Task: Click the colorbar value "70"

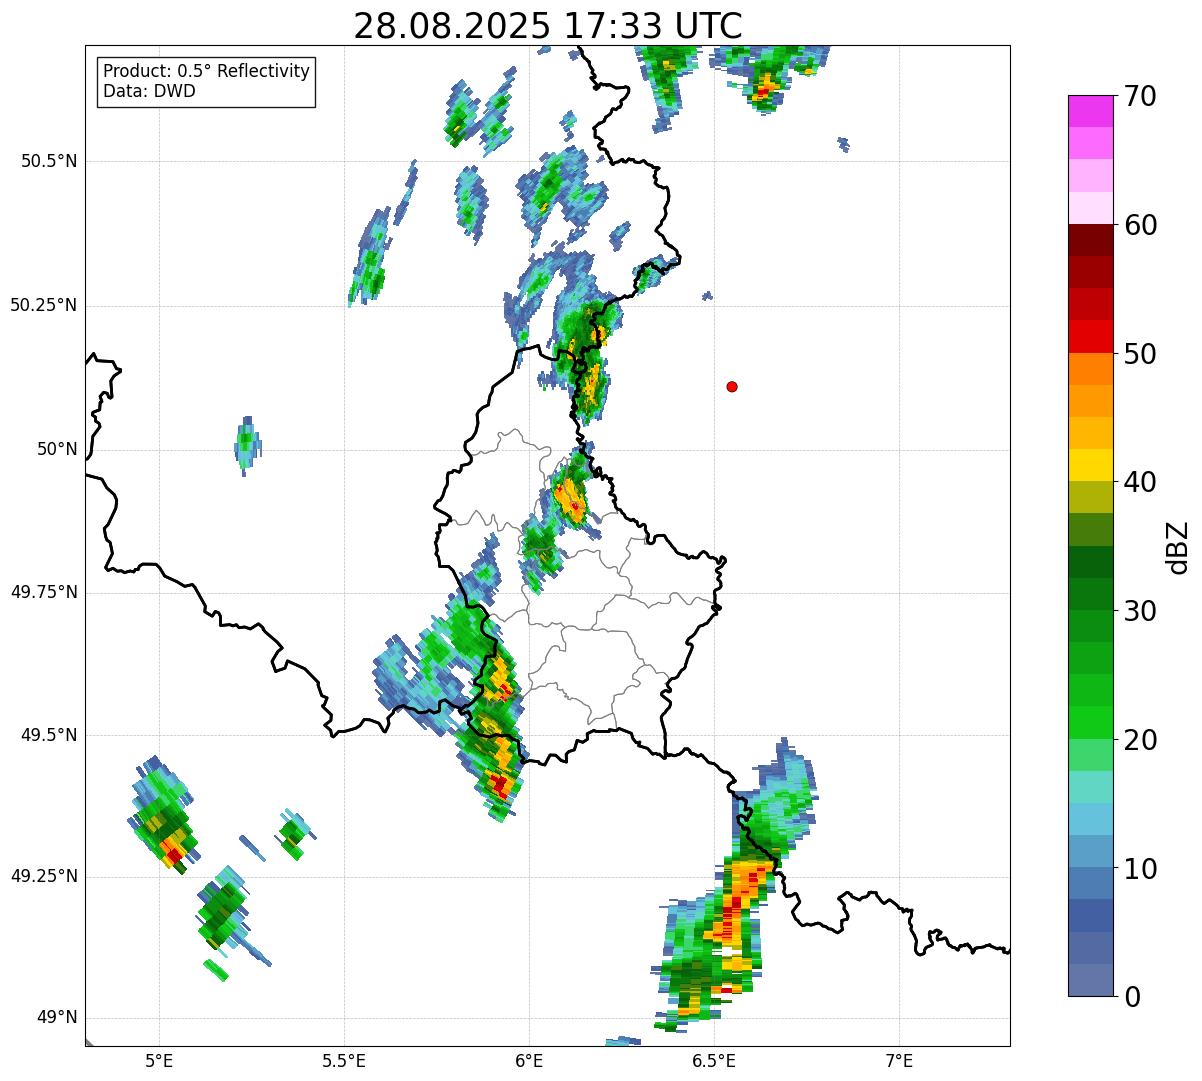Action: click(x=1140, y=96)
